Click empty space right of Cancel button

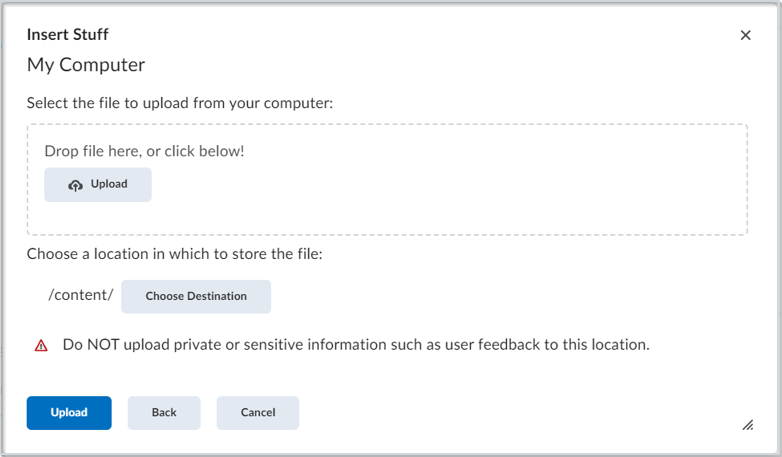[x=500, y=413]
